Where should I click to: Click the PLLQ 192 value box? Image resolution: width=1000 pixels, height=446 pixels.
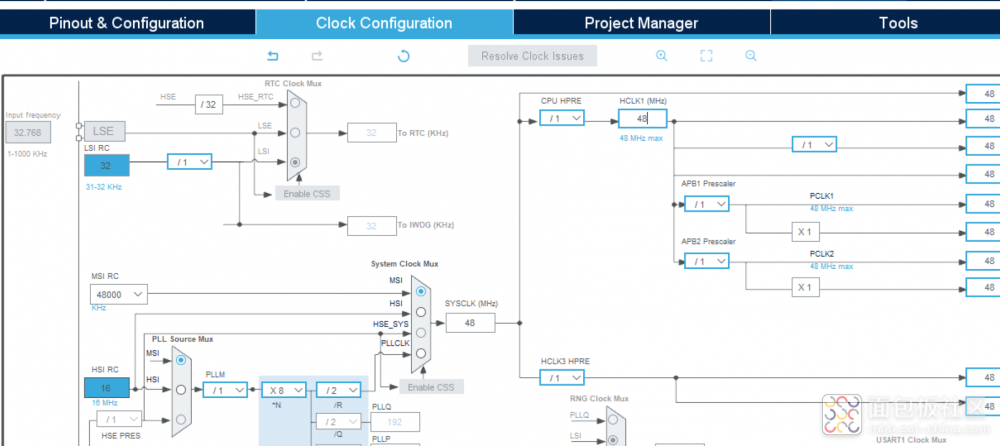[x=395, y=422]
